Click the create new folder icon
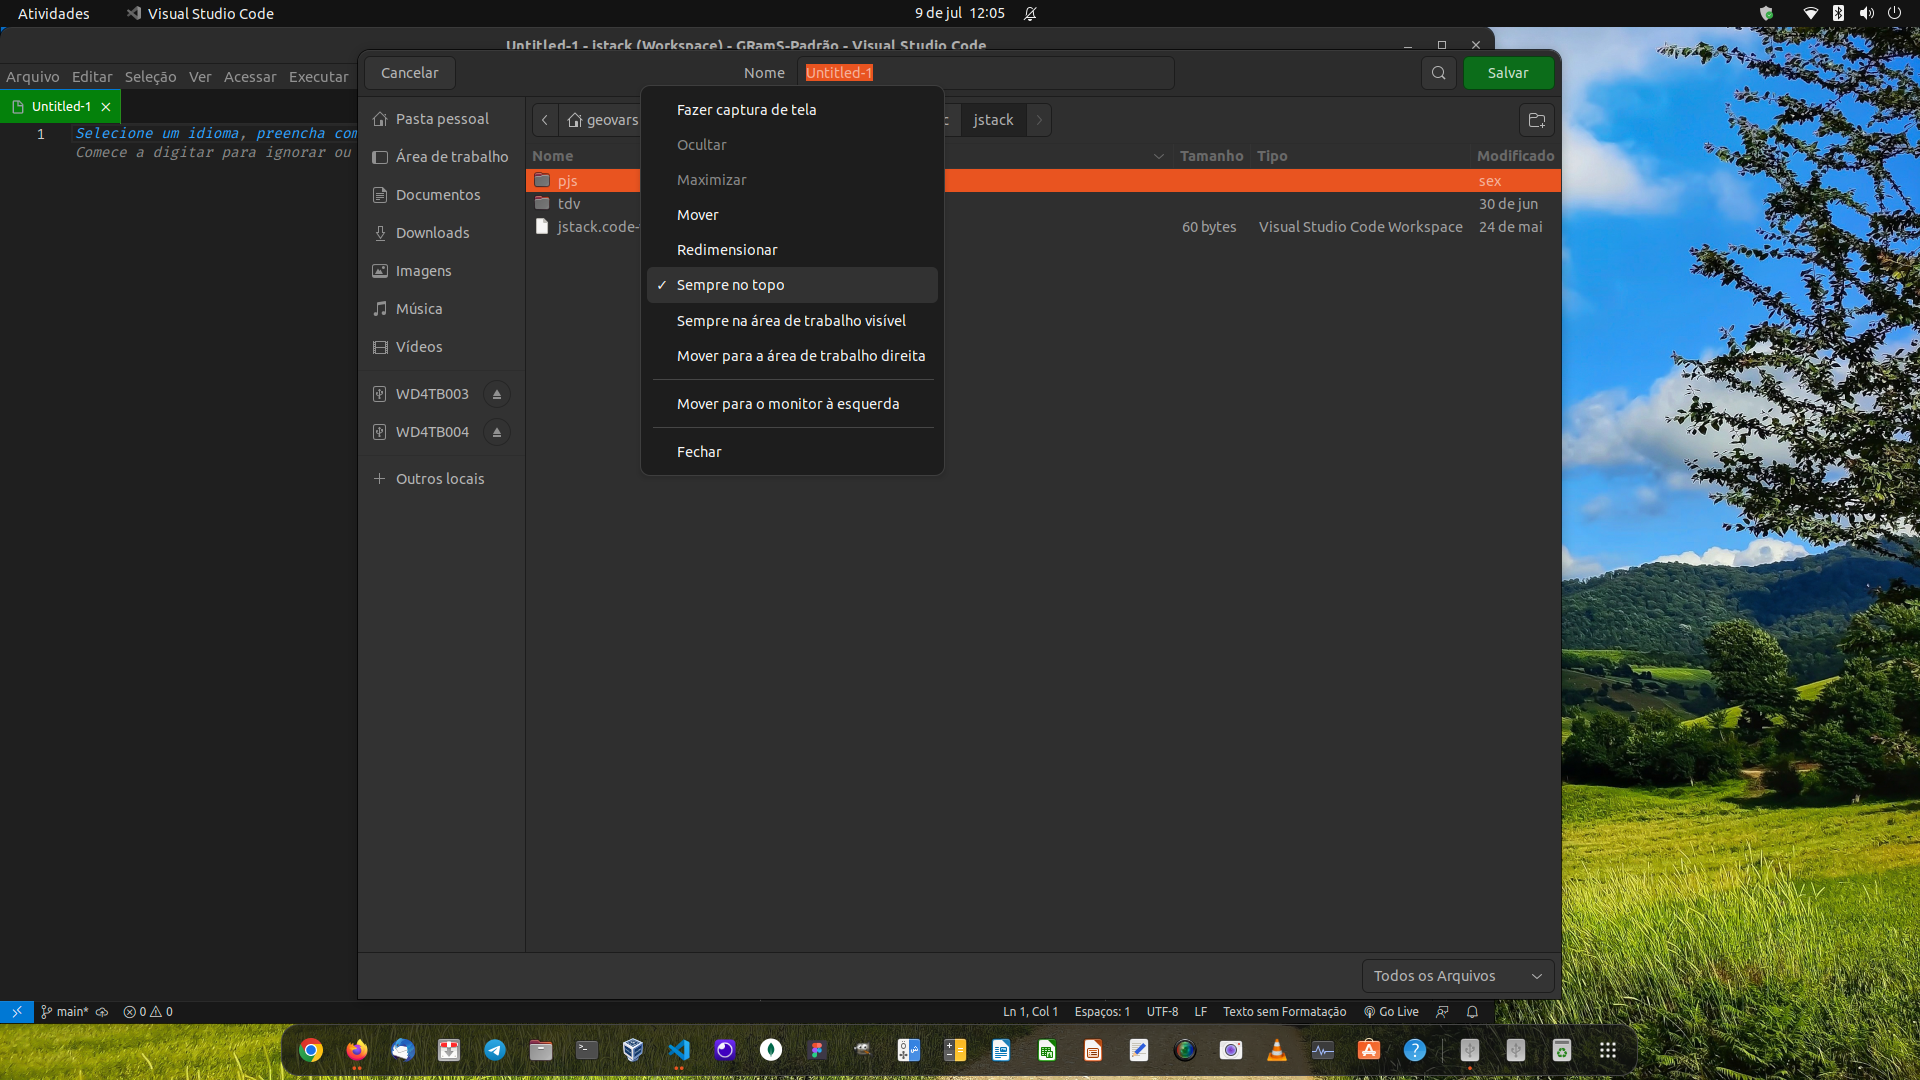This screenshot has width=1920, height=1080. point(1537,120)
